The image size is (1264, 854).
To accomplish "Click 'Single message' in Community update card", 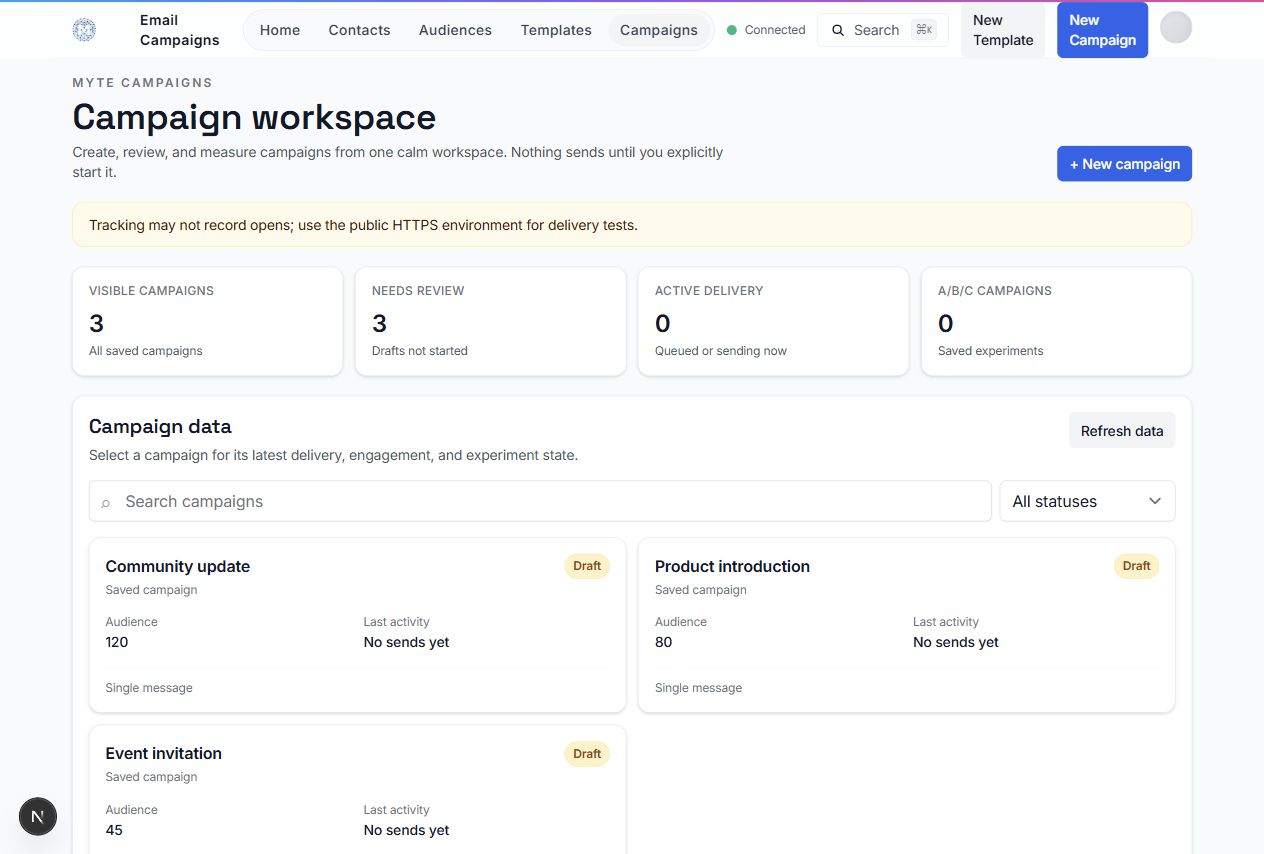I will [149, 688].
